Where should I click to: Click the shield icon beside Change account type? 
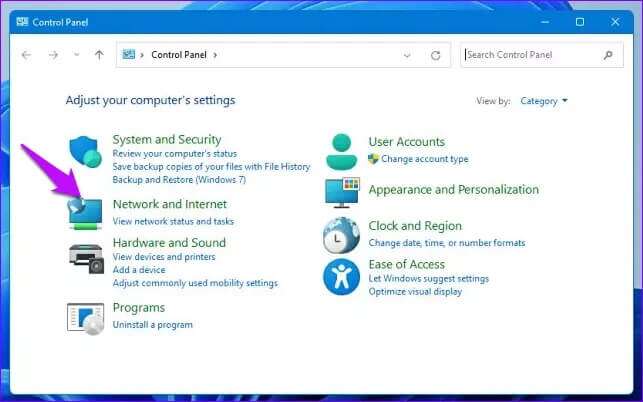(373, 159)
